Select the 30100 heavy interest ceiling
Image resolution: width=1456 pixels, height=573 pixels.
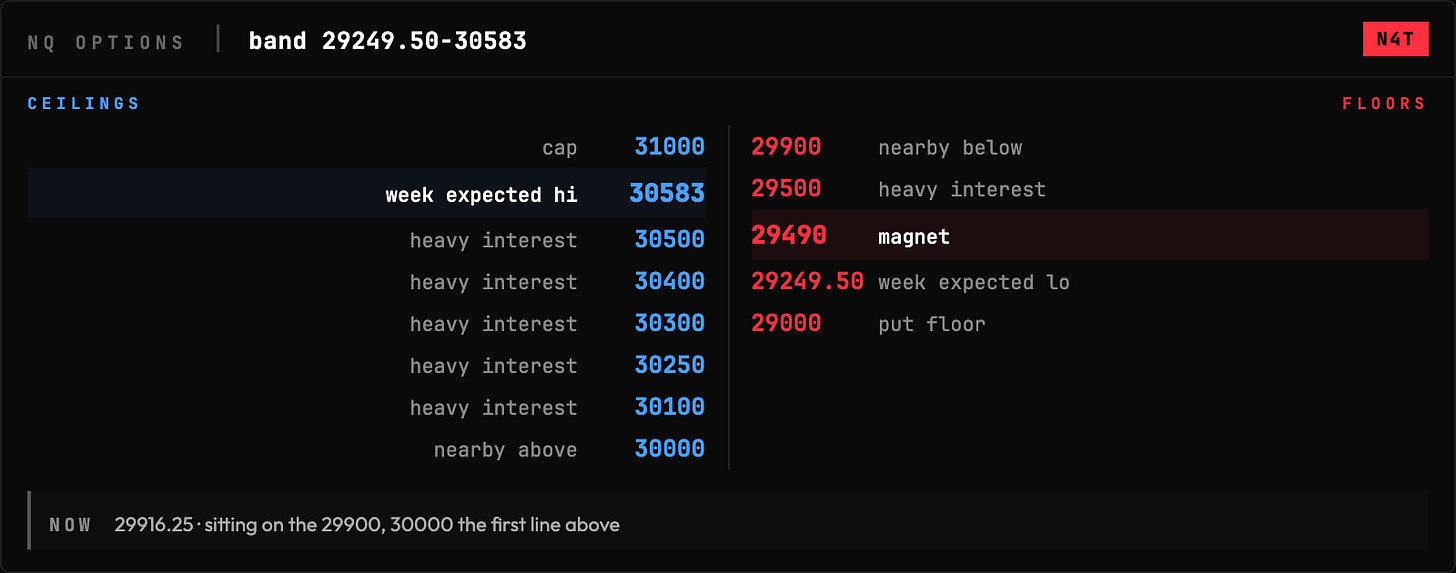[x=367, y=408]
